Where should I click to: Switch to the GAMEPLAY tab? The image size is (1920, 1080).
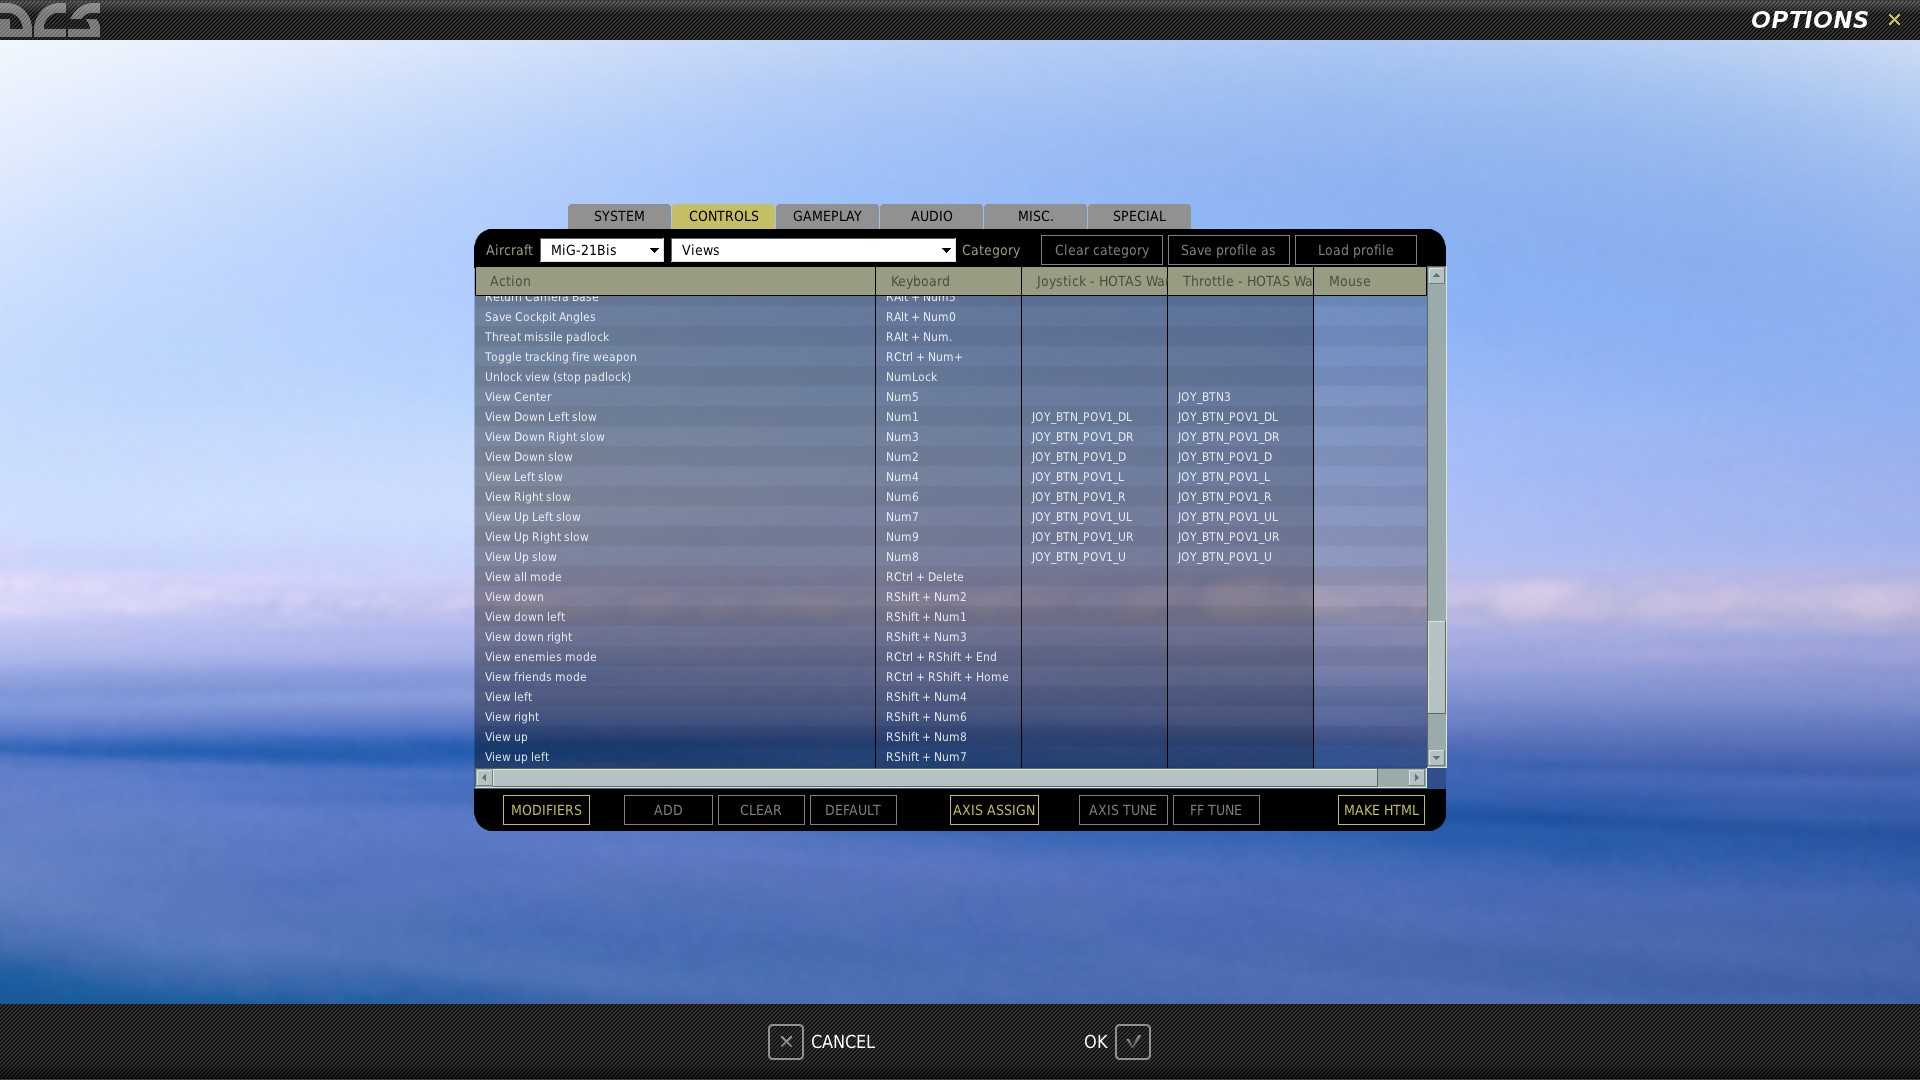827,216
